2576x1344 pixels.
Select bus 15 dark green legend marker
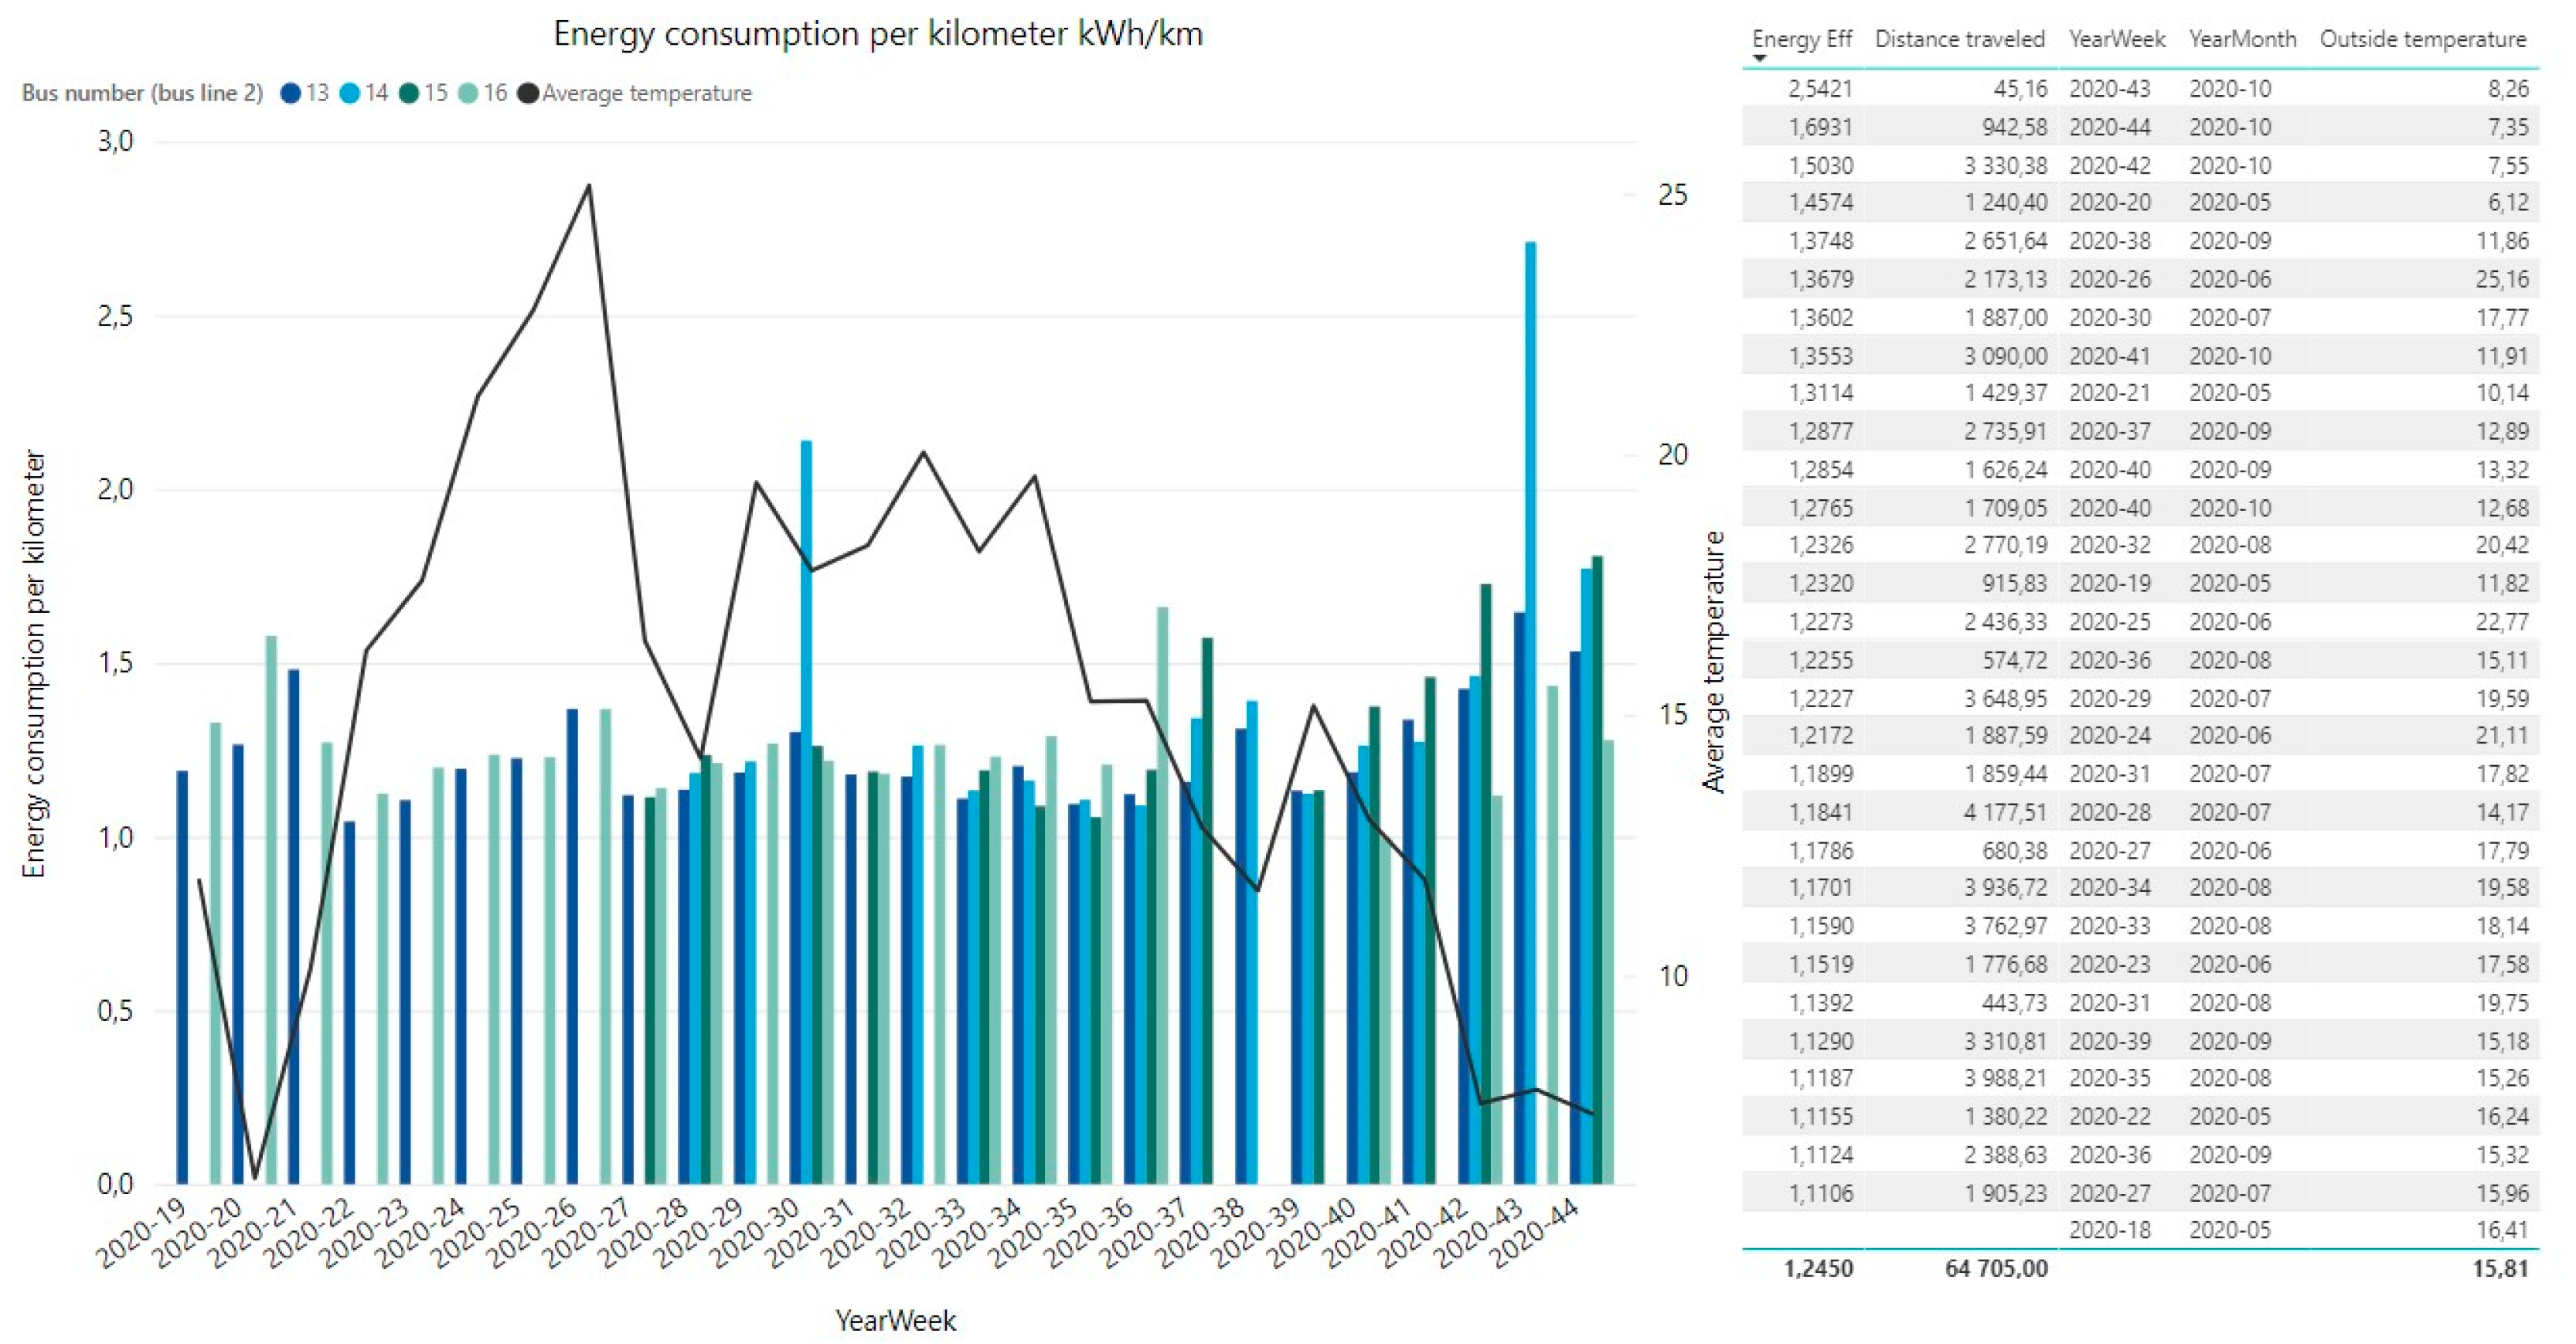tap(409, 94)
